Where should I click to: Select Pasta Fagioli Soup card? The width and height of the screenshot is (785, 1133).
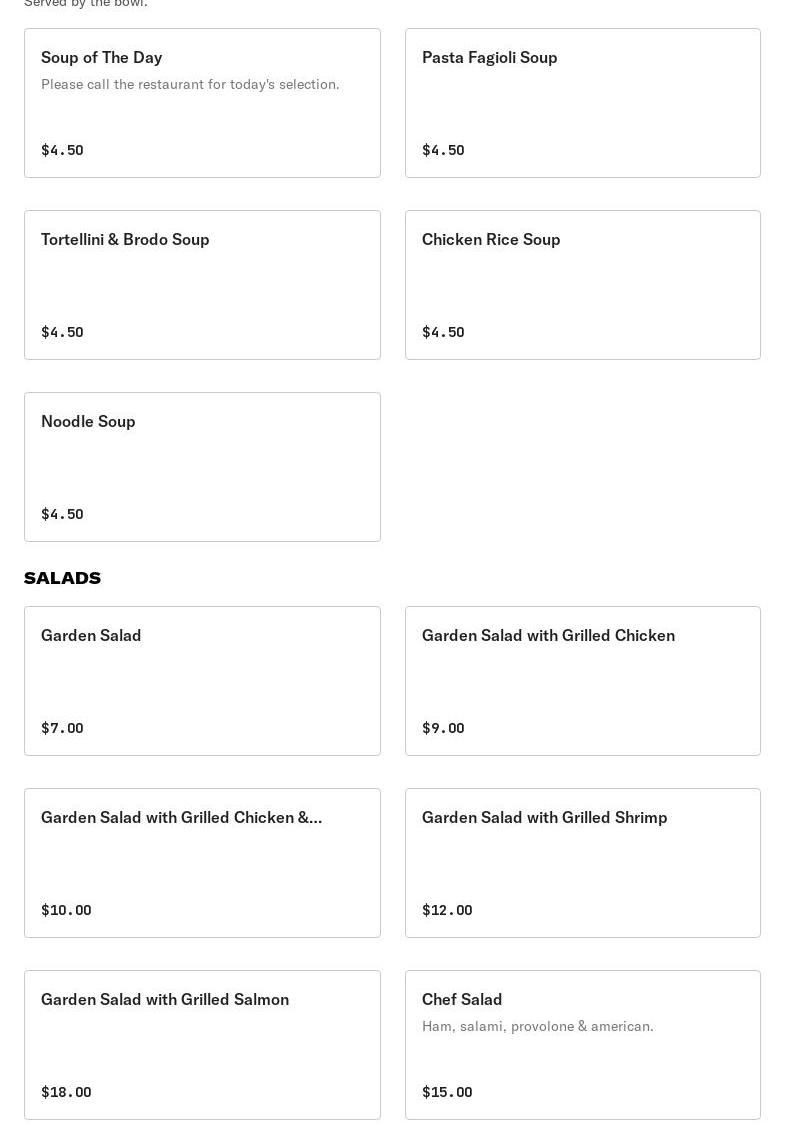pyautogui.click(x=582, y=103)
